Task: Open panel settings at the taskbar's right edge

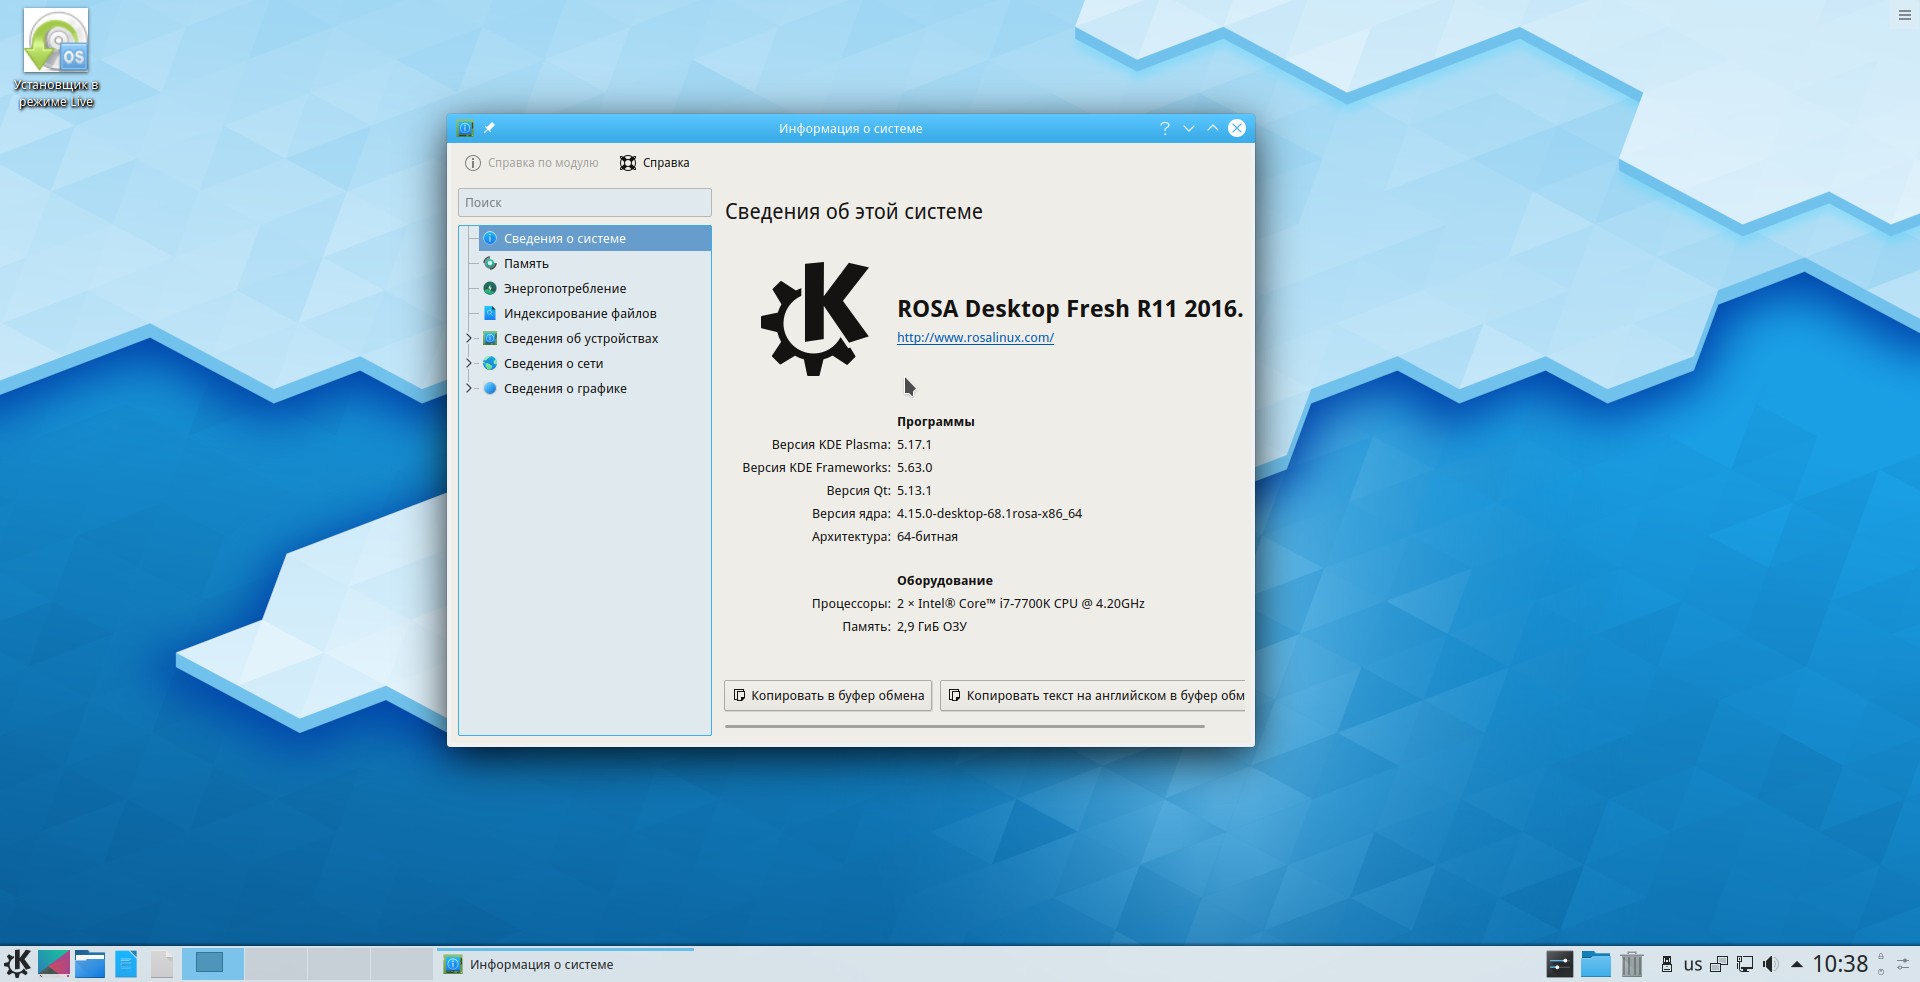Action: [1903, 964]
